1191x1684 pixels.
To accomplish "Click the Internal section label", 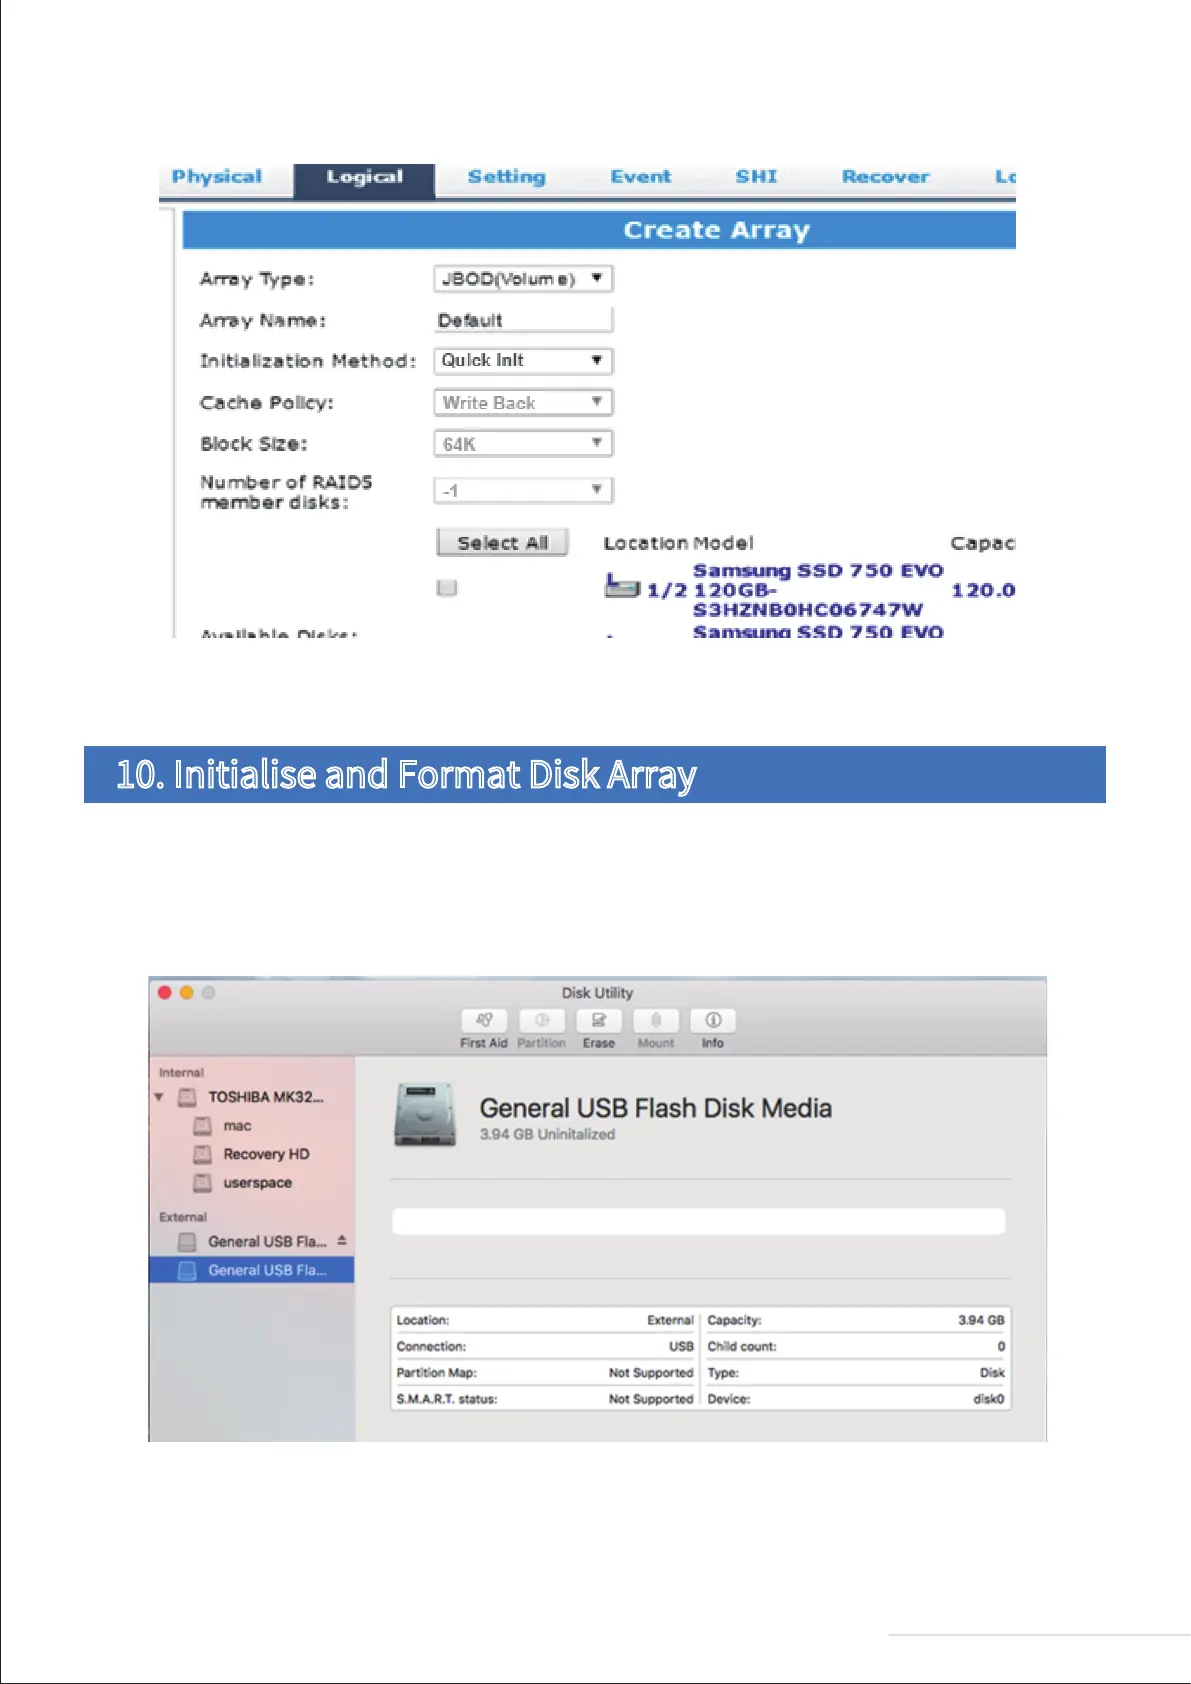I will [181, 1072].
